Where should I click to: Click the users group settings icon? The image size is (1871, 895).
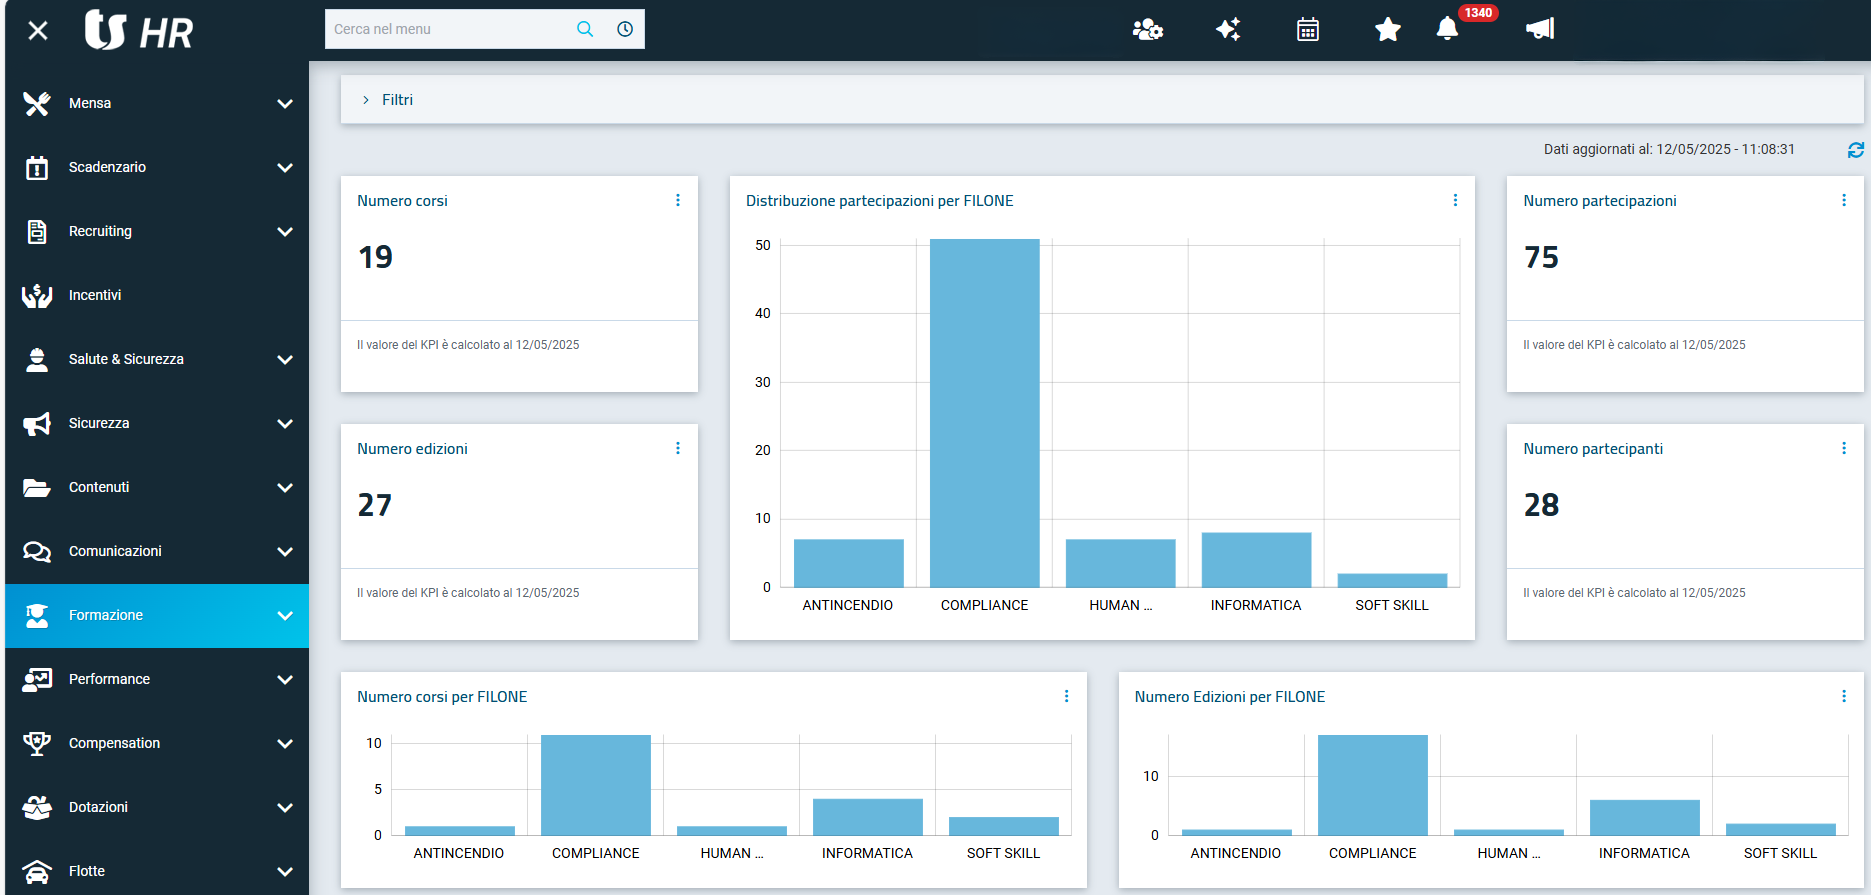(1147, 30)
